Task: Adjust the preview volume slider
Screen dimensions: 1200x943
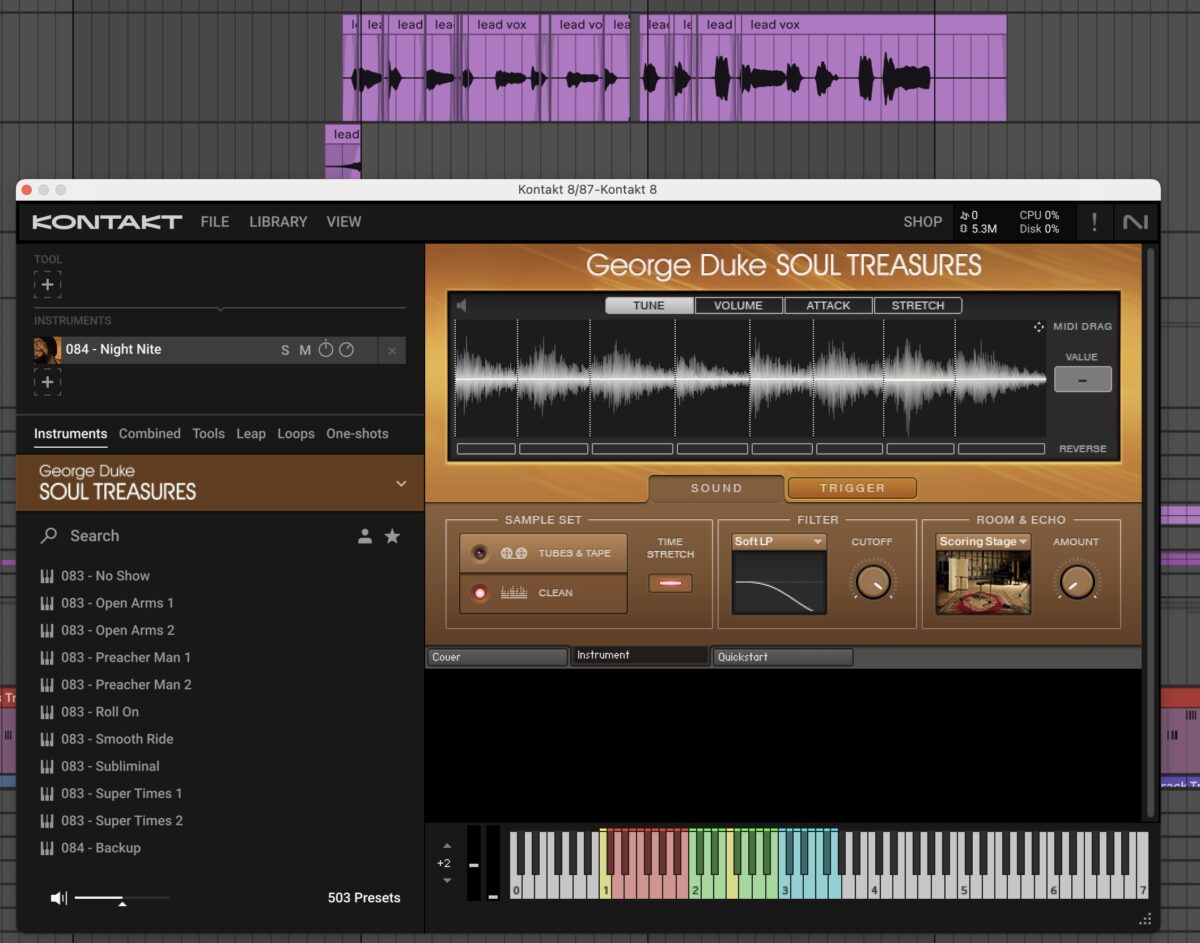Action: coord(122,899)
